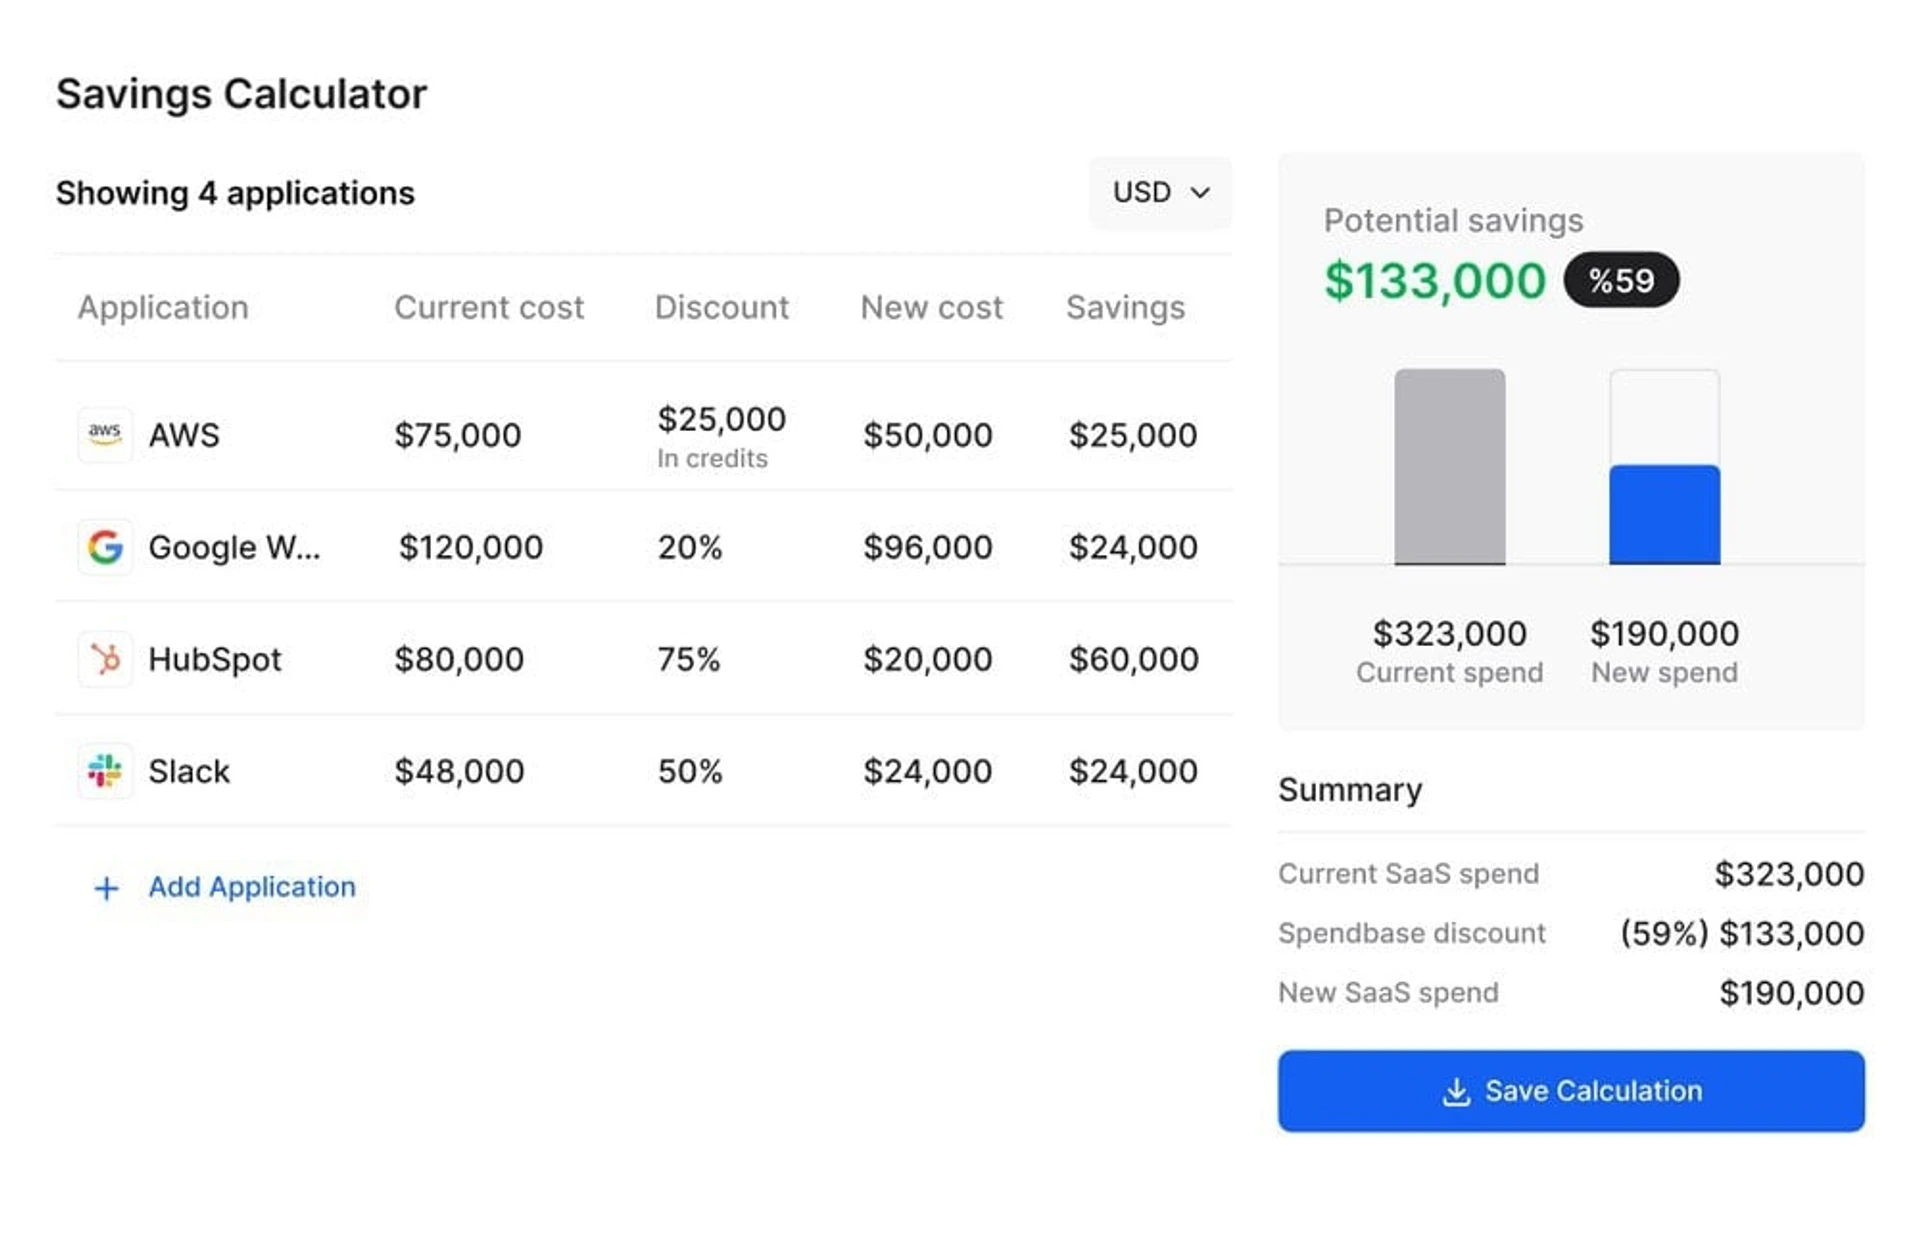
Task: Click the Slack 50% discount value
Action: (x=690, y=771)
